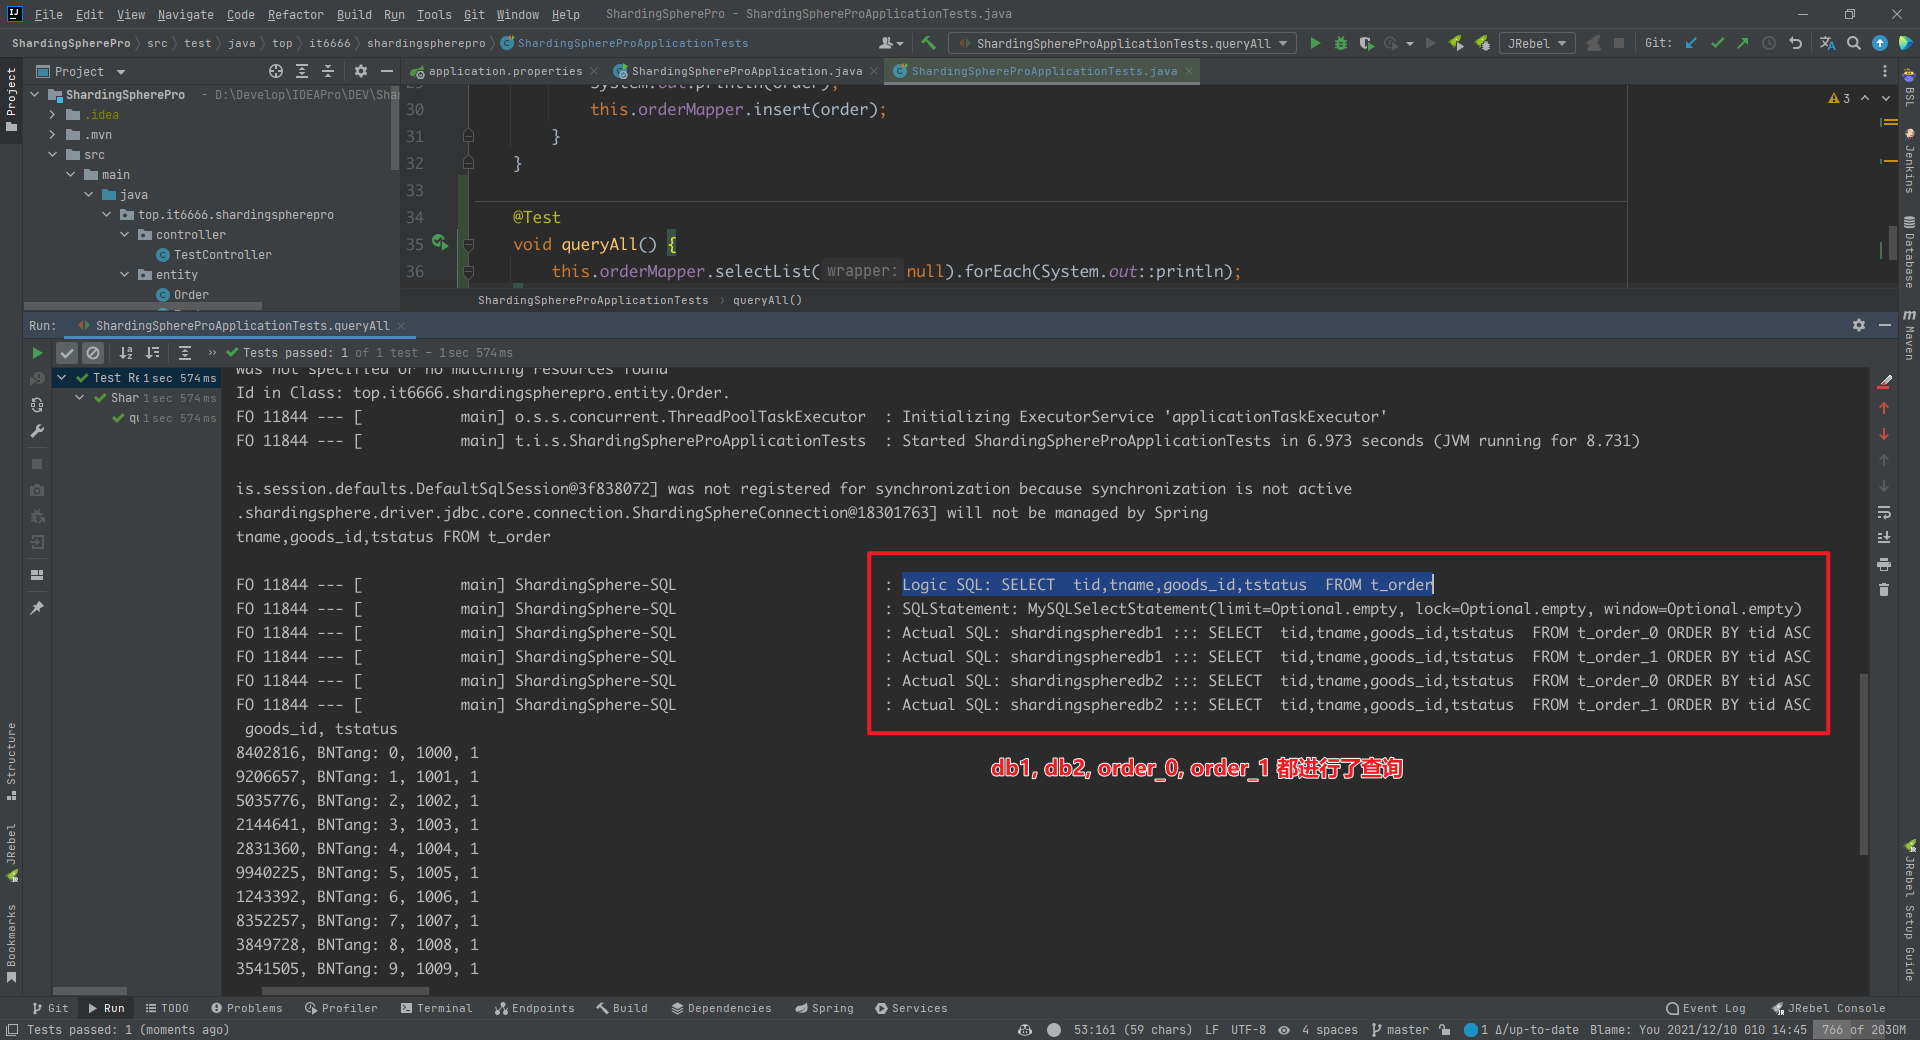The width and height of the screenshot is (1920, 1040).
Task: Collapse the entity package
Action: click(124, 274)
